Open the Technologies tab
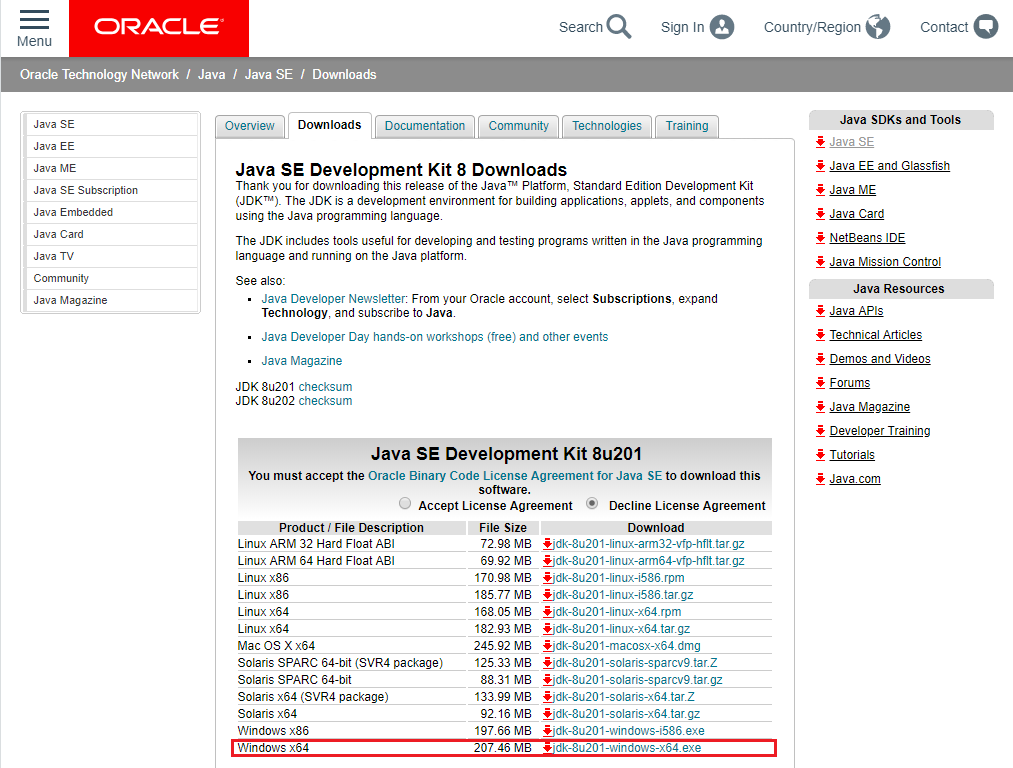Screen dimensions: 1013x768 click(x=607, y=126)
